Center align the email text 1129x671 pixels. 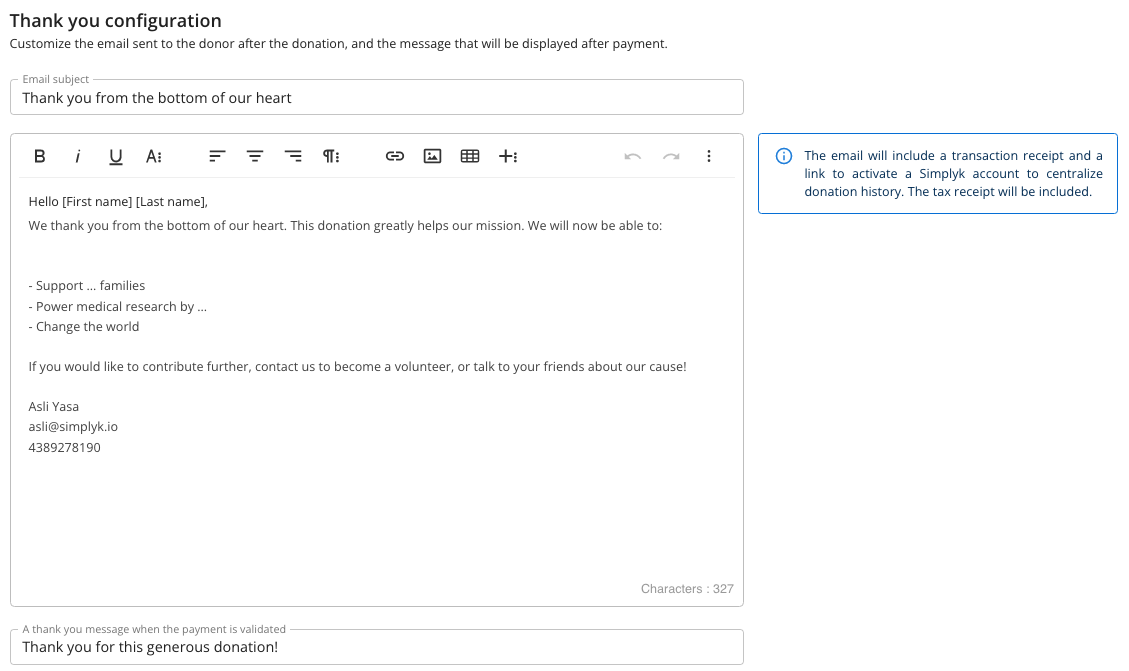click(255, 156)
